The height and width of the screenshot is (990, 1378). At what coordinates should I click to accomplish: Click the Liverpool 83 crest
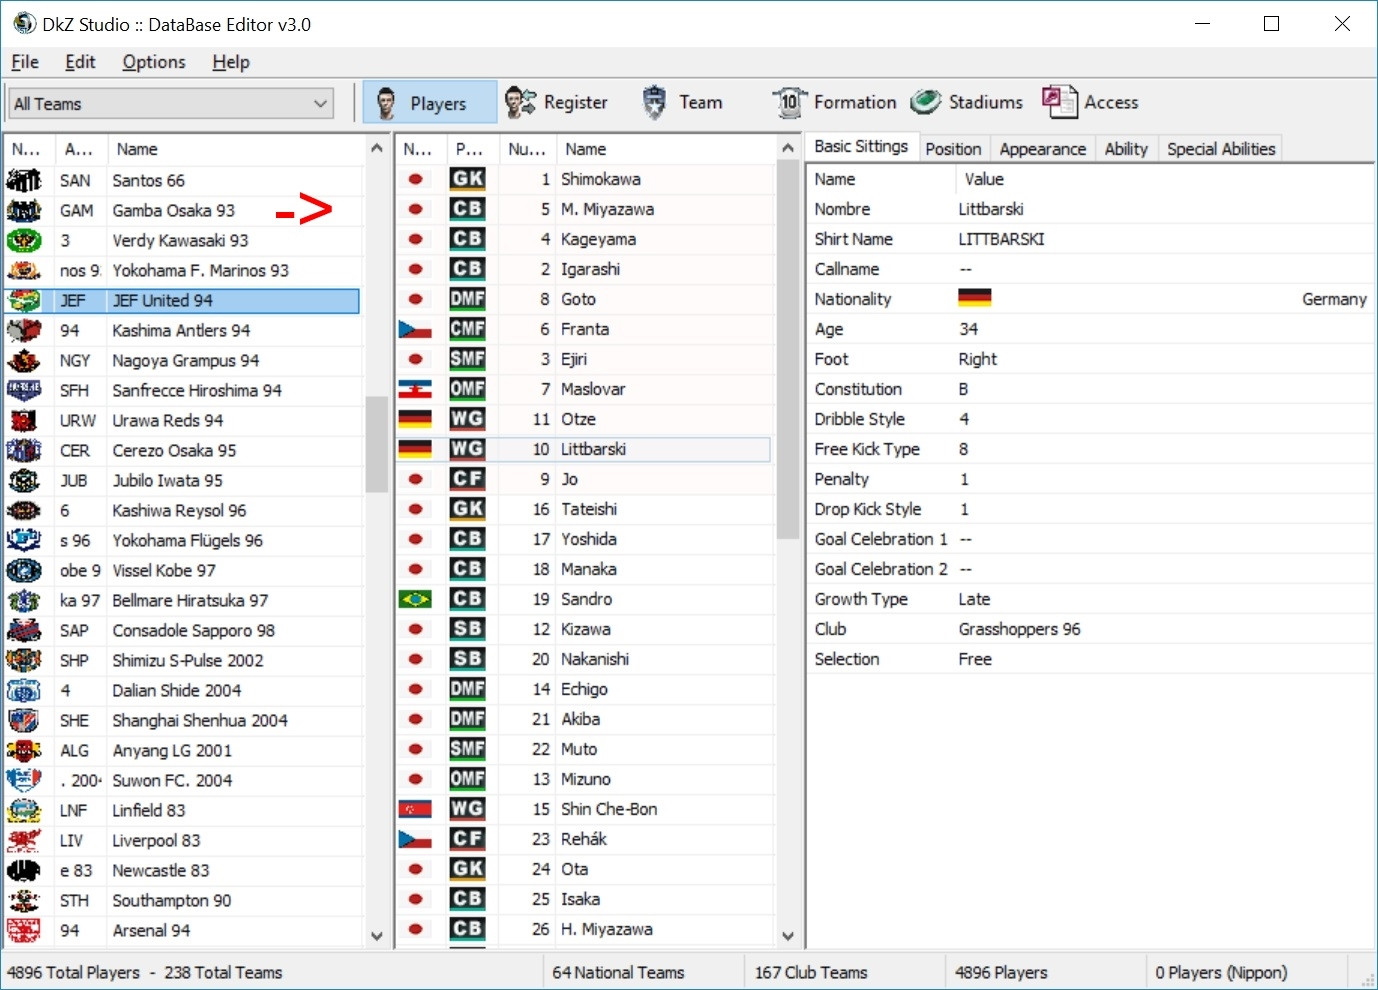[24, 840]
